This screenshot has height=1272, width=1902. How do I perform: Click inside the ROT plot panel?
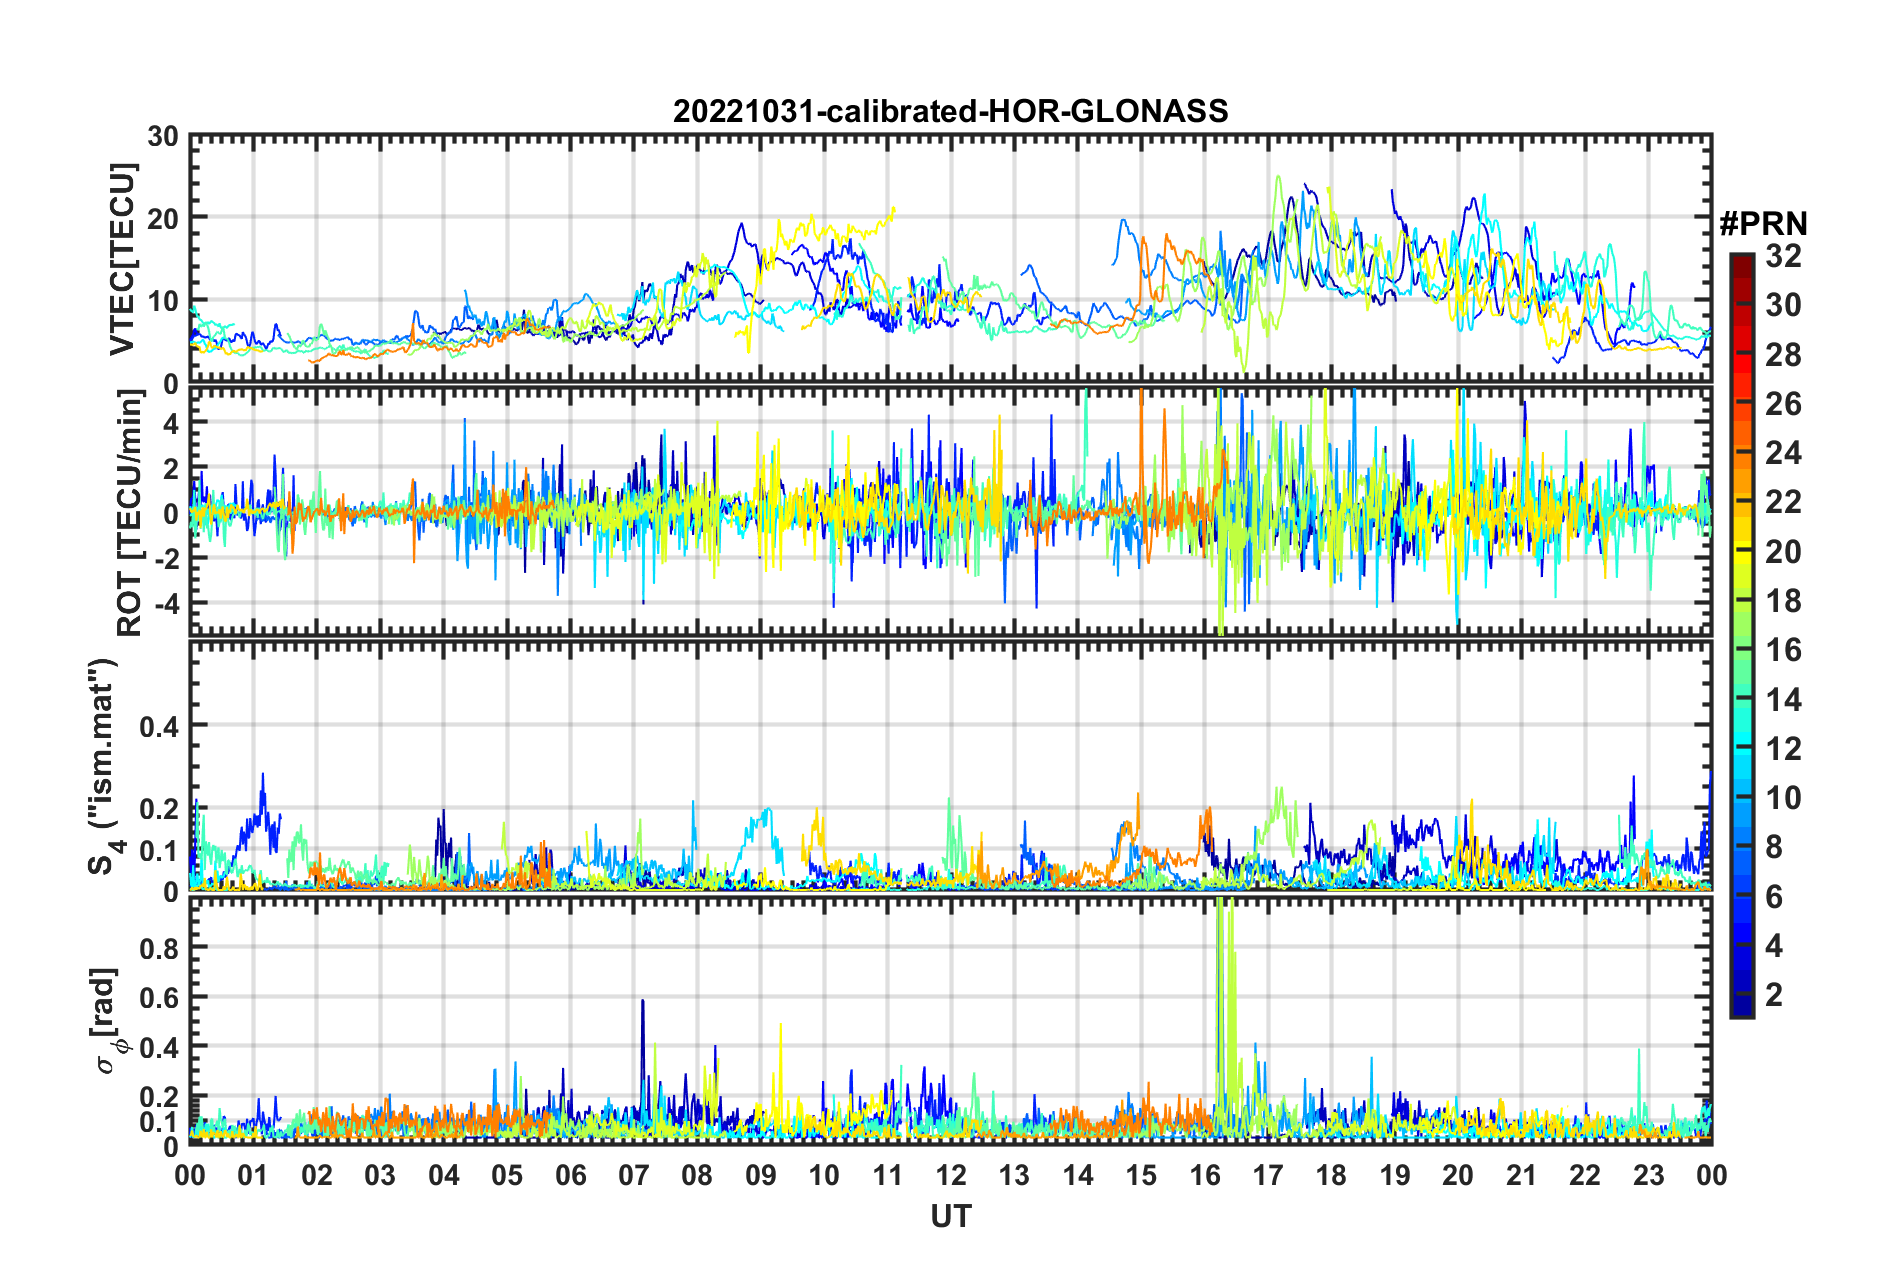[x=950, y=511]
